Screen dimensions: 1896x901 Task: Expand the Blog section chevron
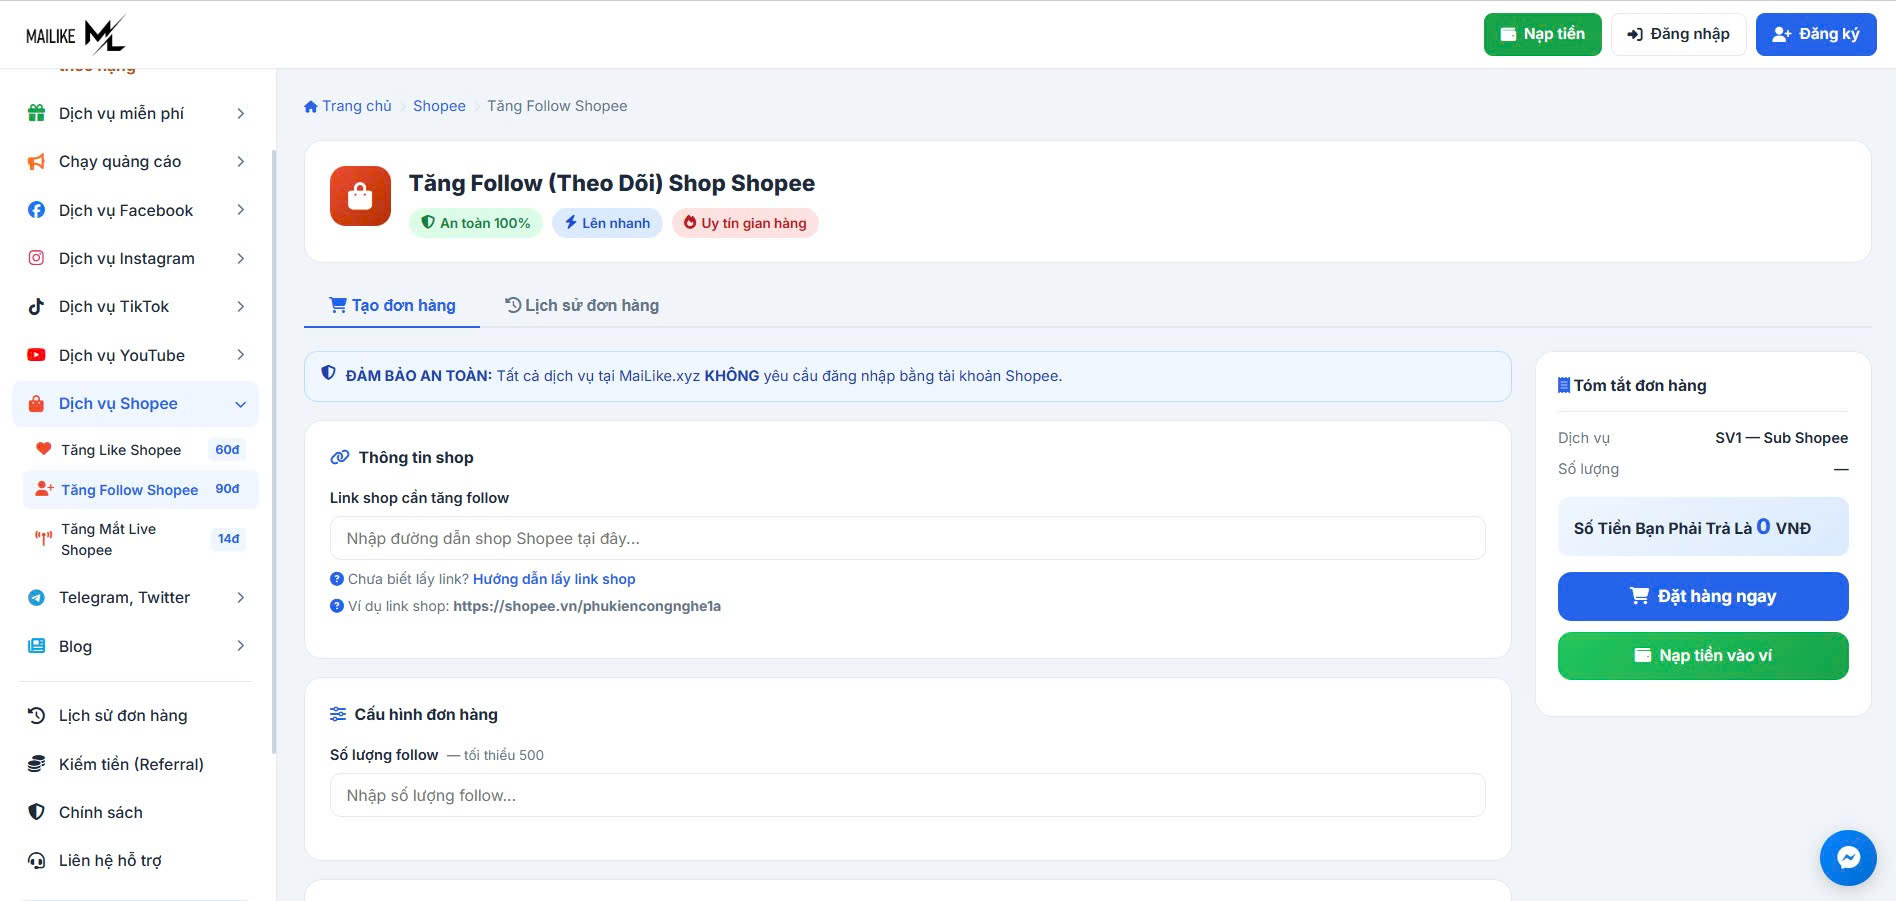click(x=240, y=646)
